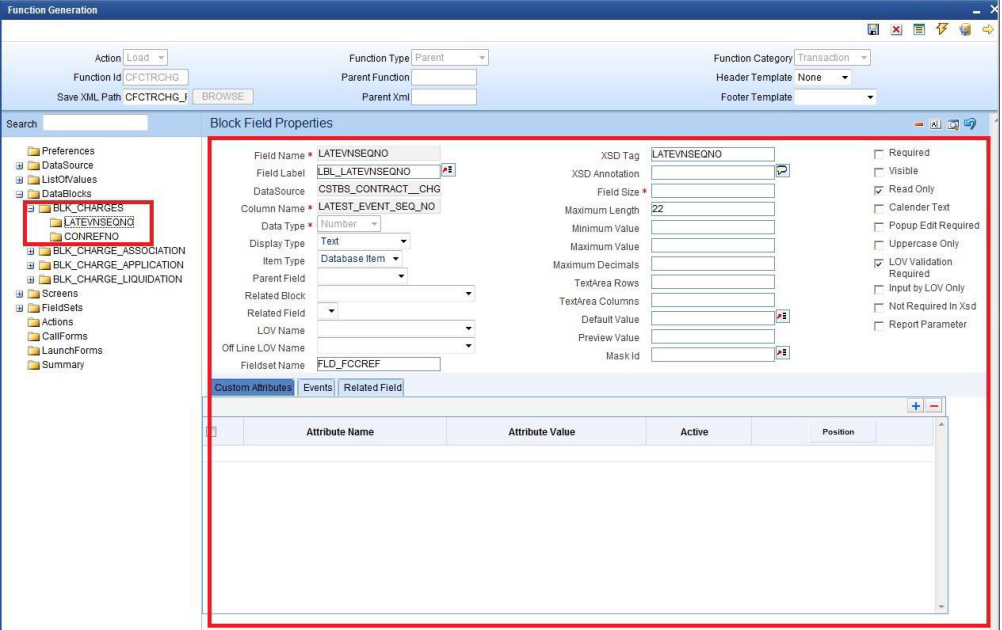
Task: Click the Fieldset Name field
Action: click(x=378, y=364)
